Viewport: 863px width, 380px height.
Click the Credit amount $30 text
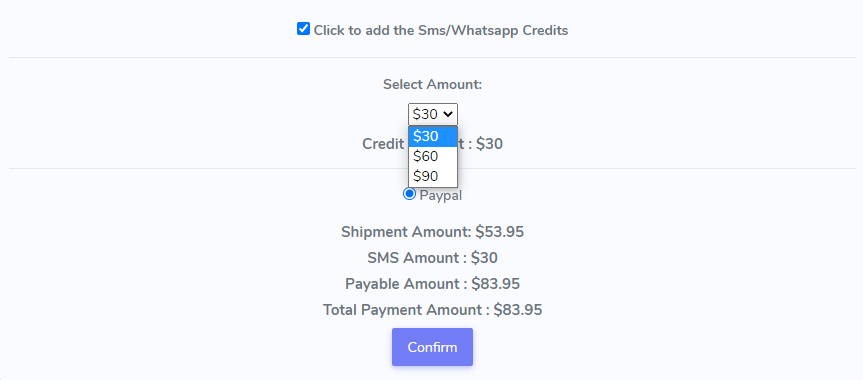(432, 144)
